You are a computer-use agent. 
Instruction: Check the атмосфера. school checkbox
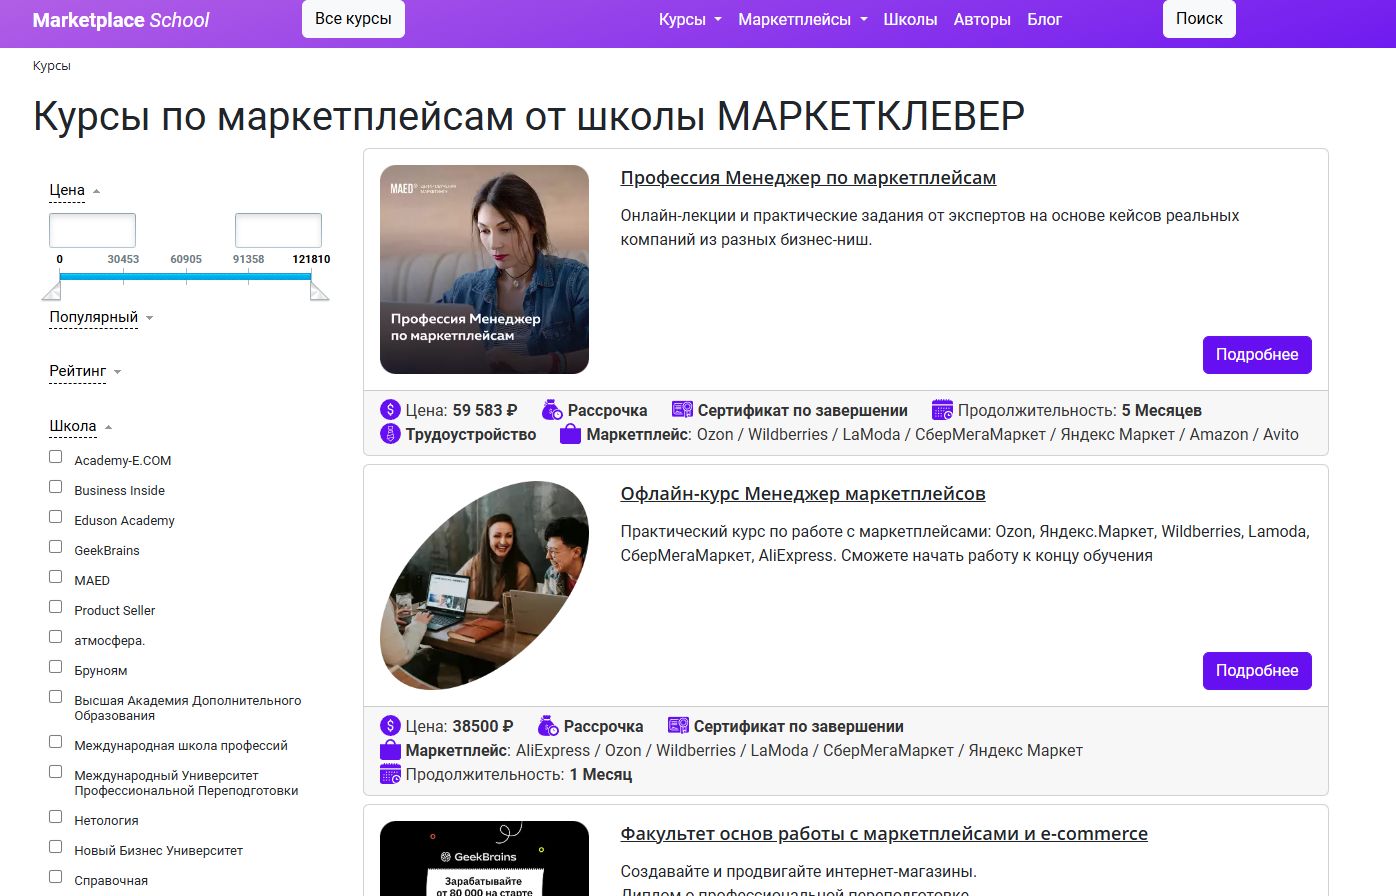coord(56,637)
